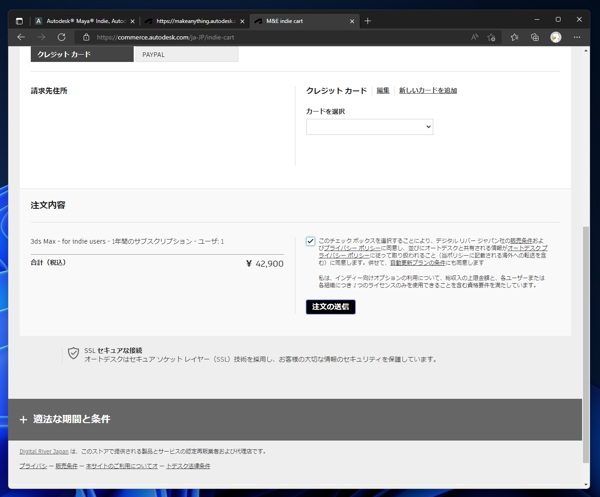600x497 pixels.
Task: Click the forward navigation arrow
Action: tap(41, 37)
